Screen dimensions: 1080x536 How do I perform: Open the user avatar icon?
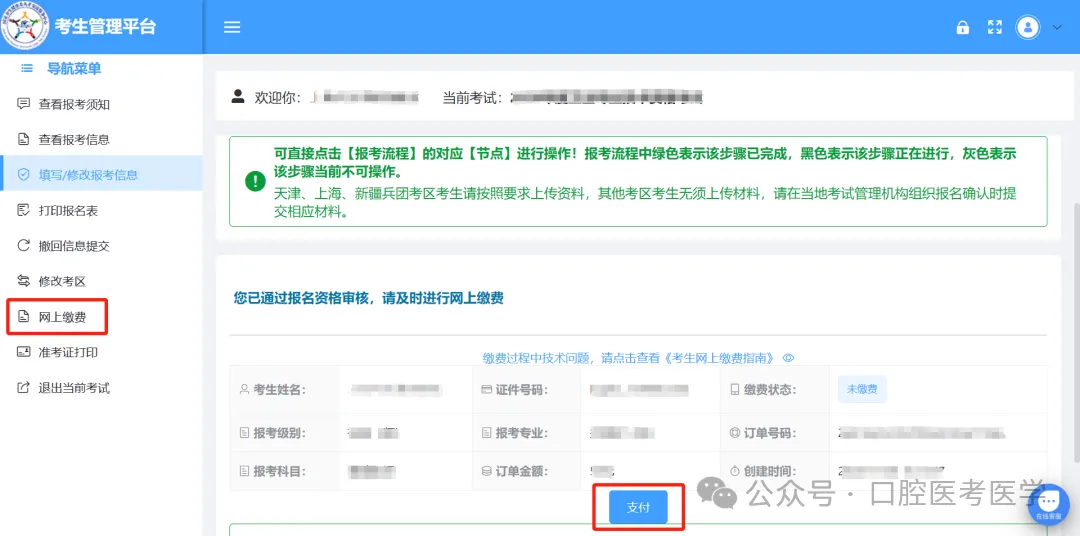1028,28
